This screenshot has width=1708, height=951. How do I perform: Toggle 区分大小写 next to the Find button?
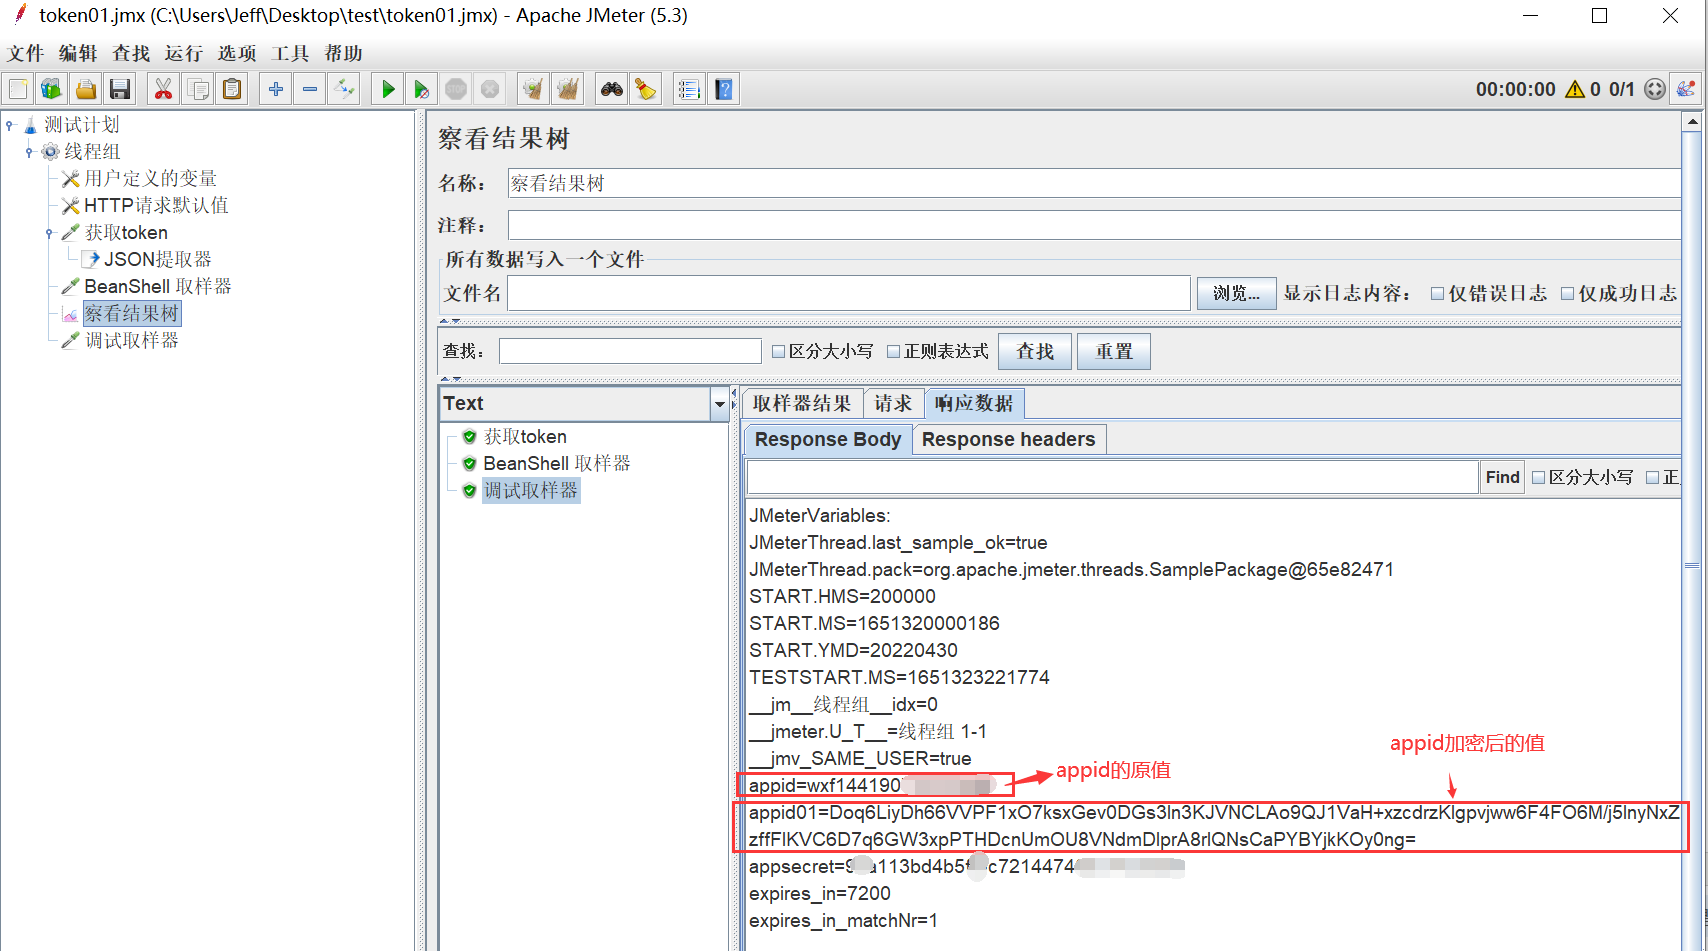coord(1539,478)
